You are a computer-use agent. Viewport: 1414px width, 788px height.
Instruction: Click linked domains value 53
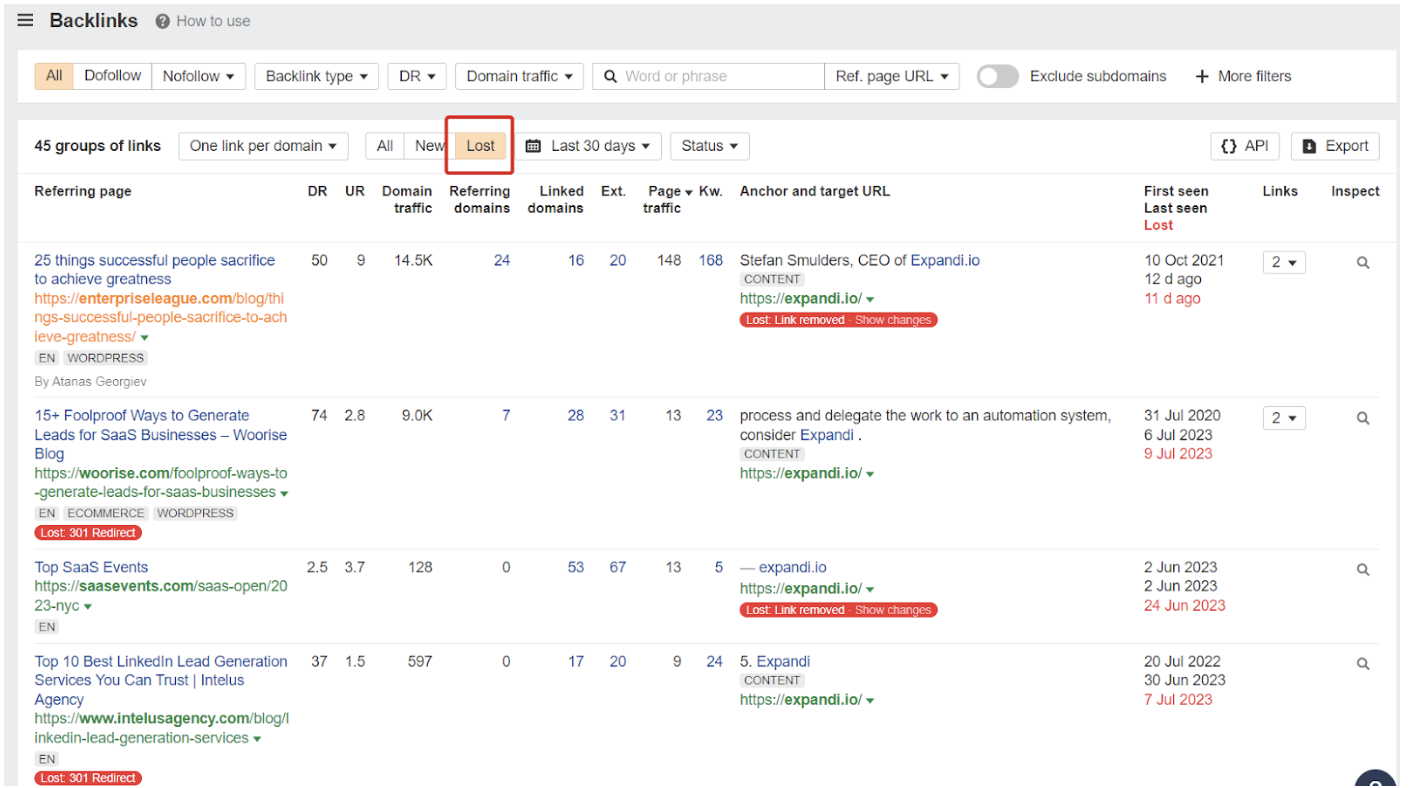[576, 567]
